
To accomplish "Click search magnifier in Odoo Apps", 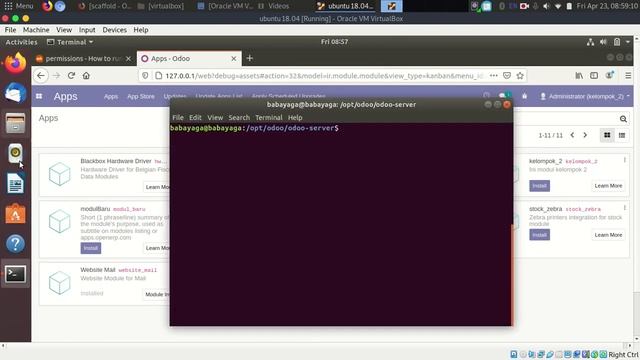I will [623, 119].
